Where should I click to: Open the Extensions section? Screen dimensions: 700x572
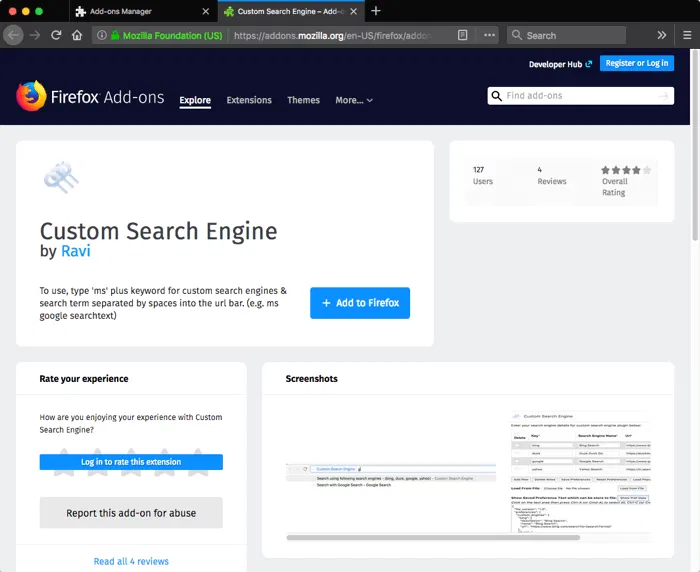coord(249,100)
